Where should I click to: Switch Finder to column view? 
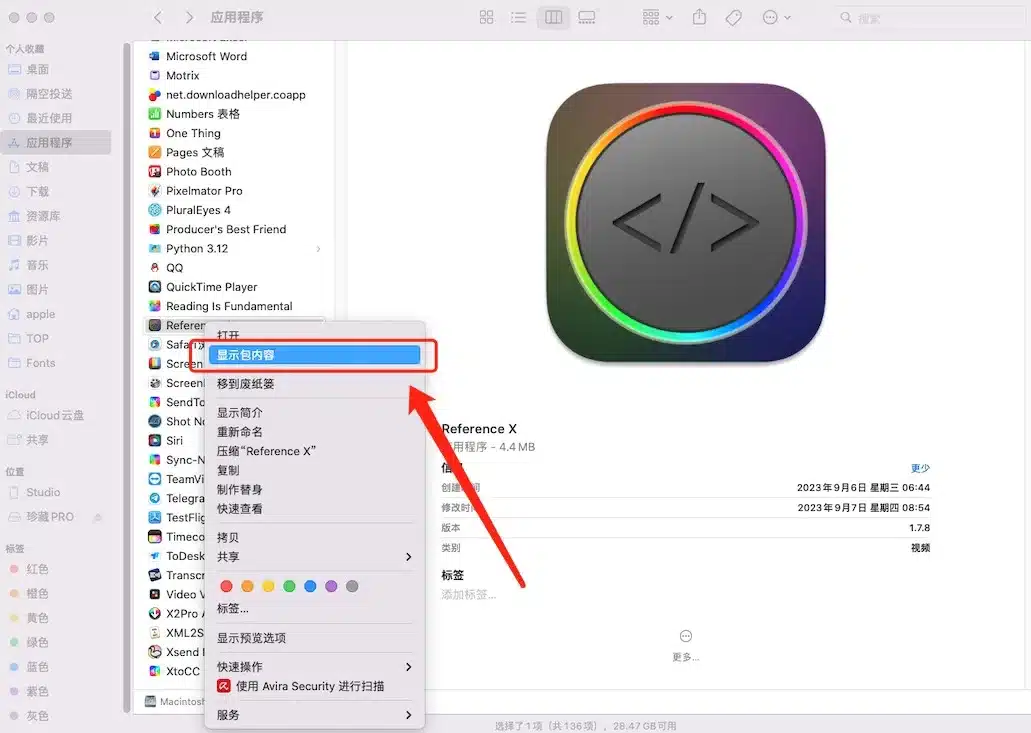point(554,18)
